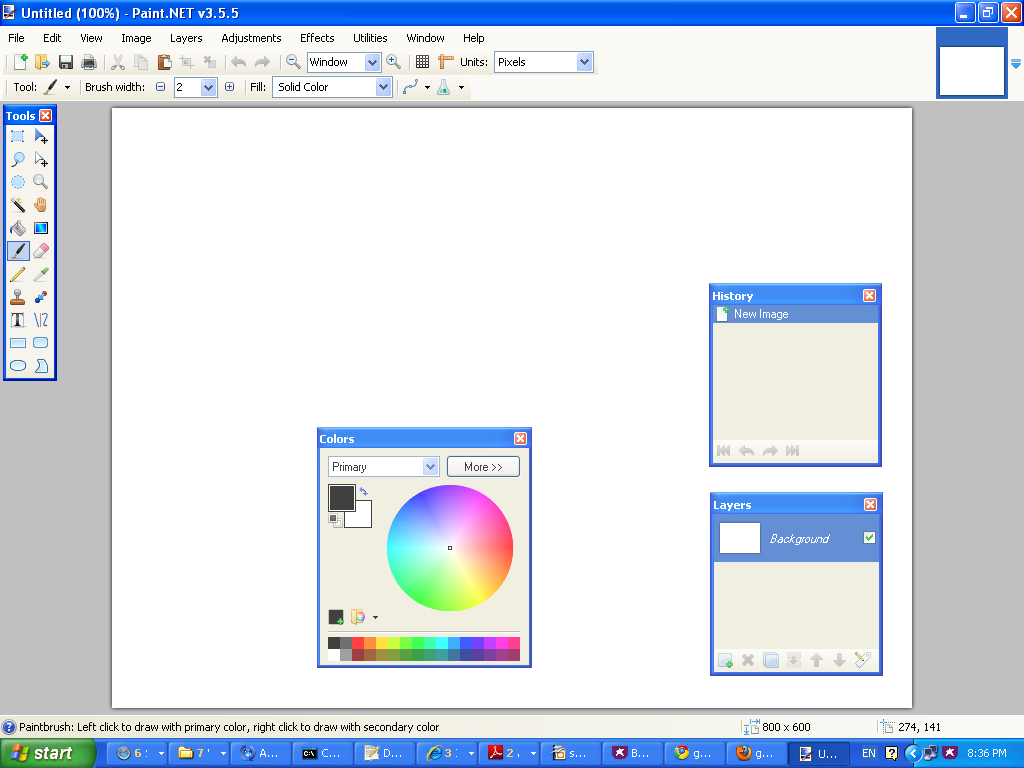Select the Rounded Rectangle tool
The height and width of the screenshot is (768, 1024).
tap(40, 343)
